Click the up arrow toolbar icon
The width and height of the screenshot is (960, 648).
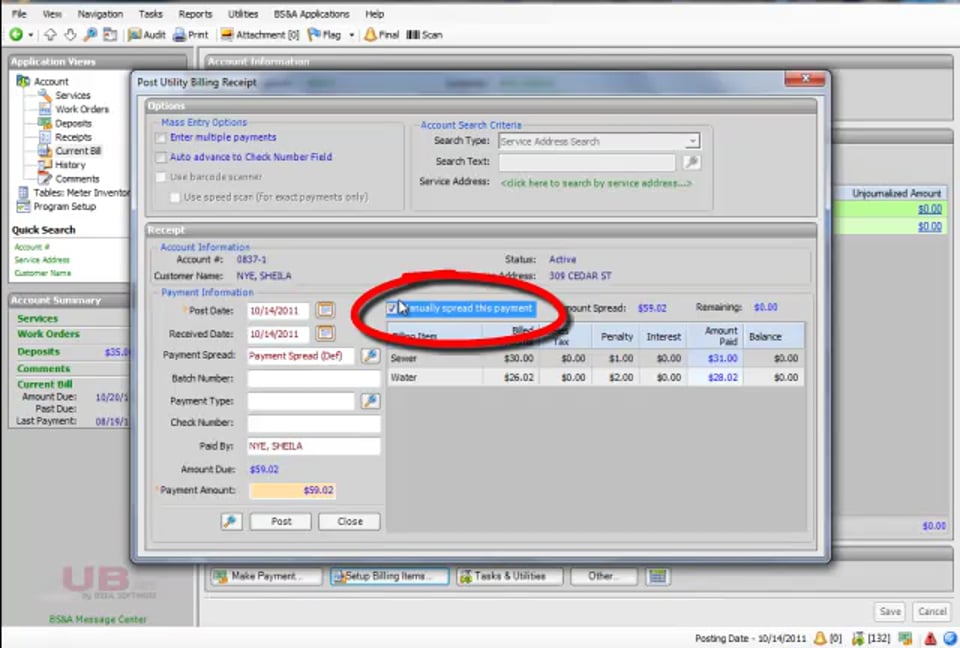[50, 35]
